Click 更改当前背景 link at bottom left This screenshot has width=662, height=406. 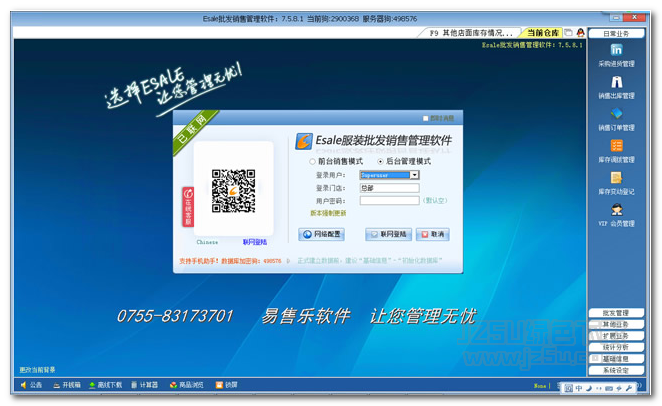37,370
